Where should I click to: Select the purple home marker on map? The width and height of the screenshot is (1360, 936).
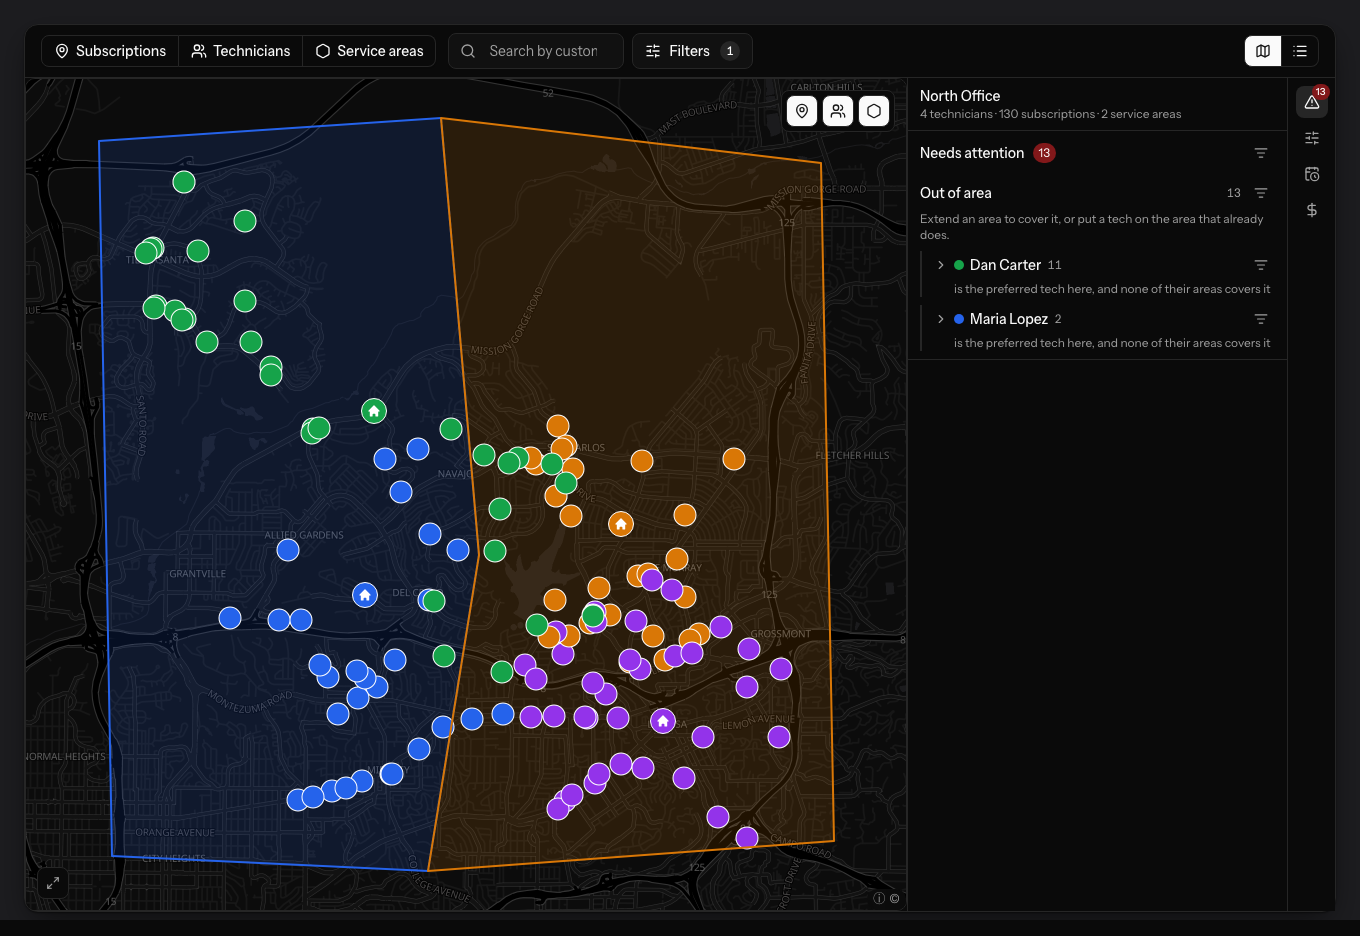(663, 721)
